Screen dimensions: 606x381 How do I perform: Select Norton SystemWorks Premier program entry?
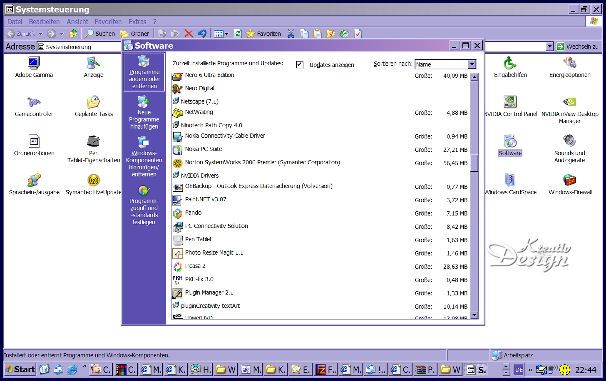[262, 162]
